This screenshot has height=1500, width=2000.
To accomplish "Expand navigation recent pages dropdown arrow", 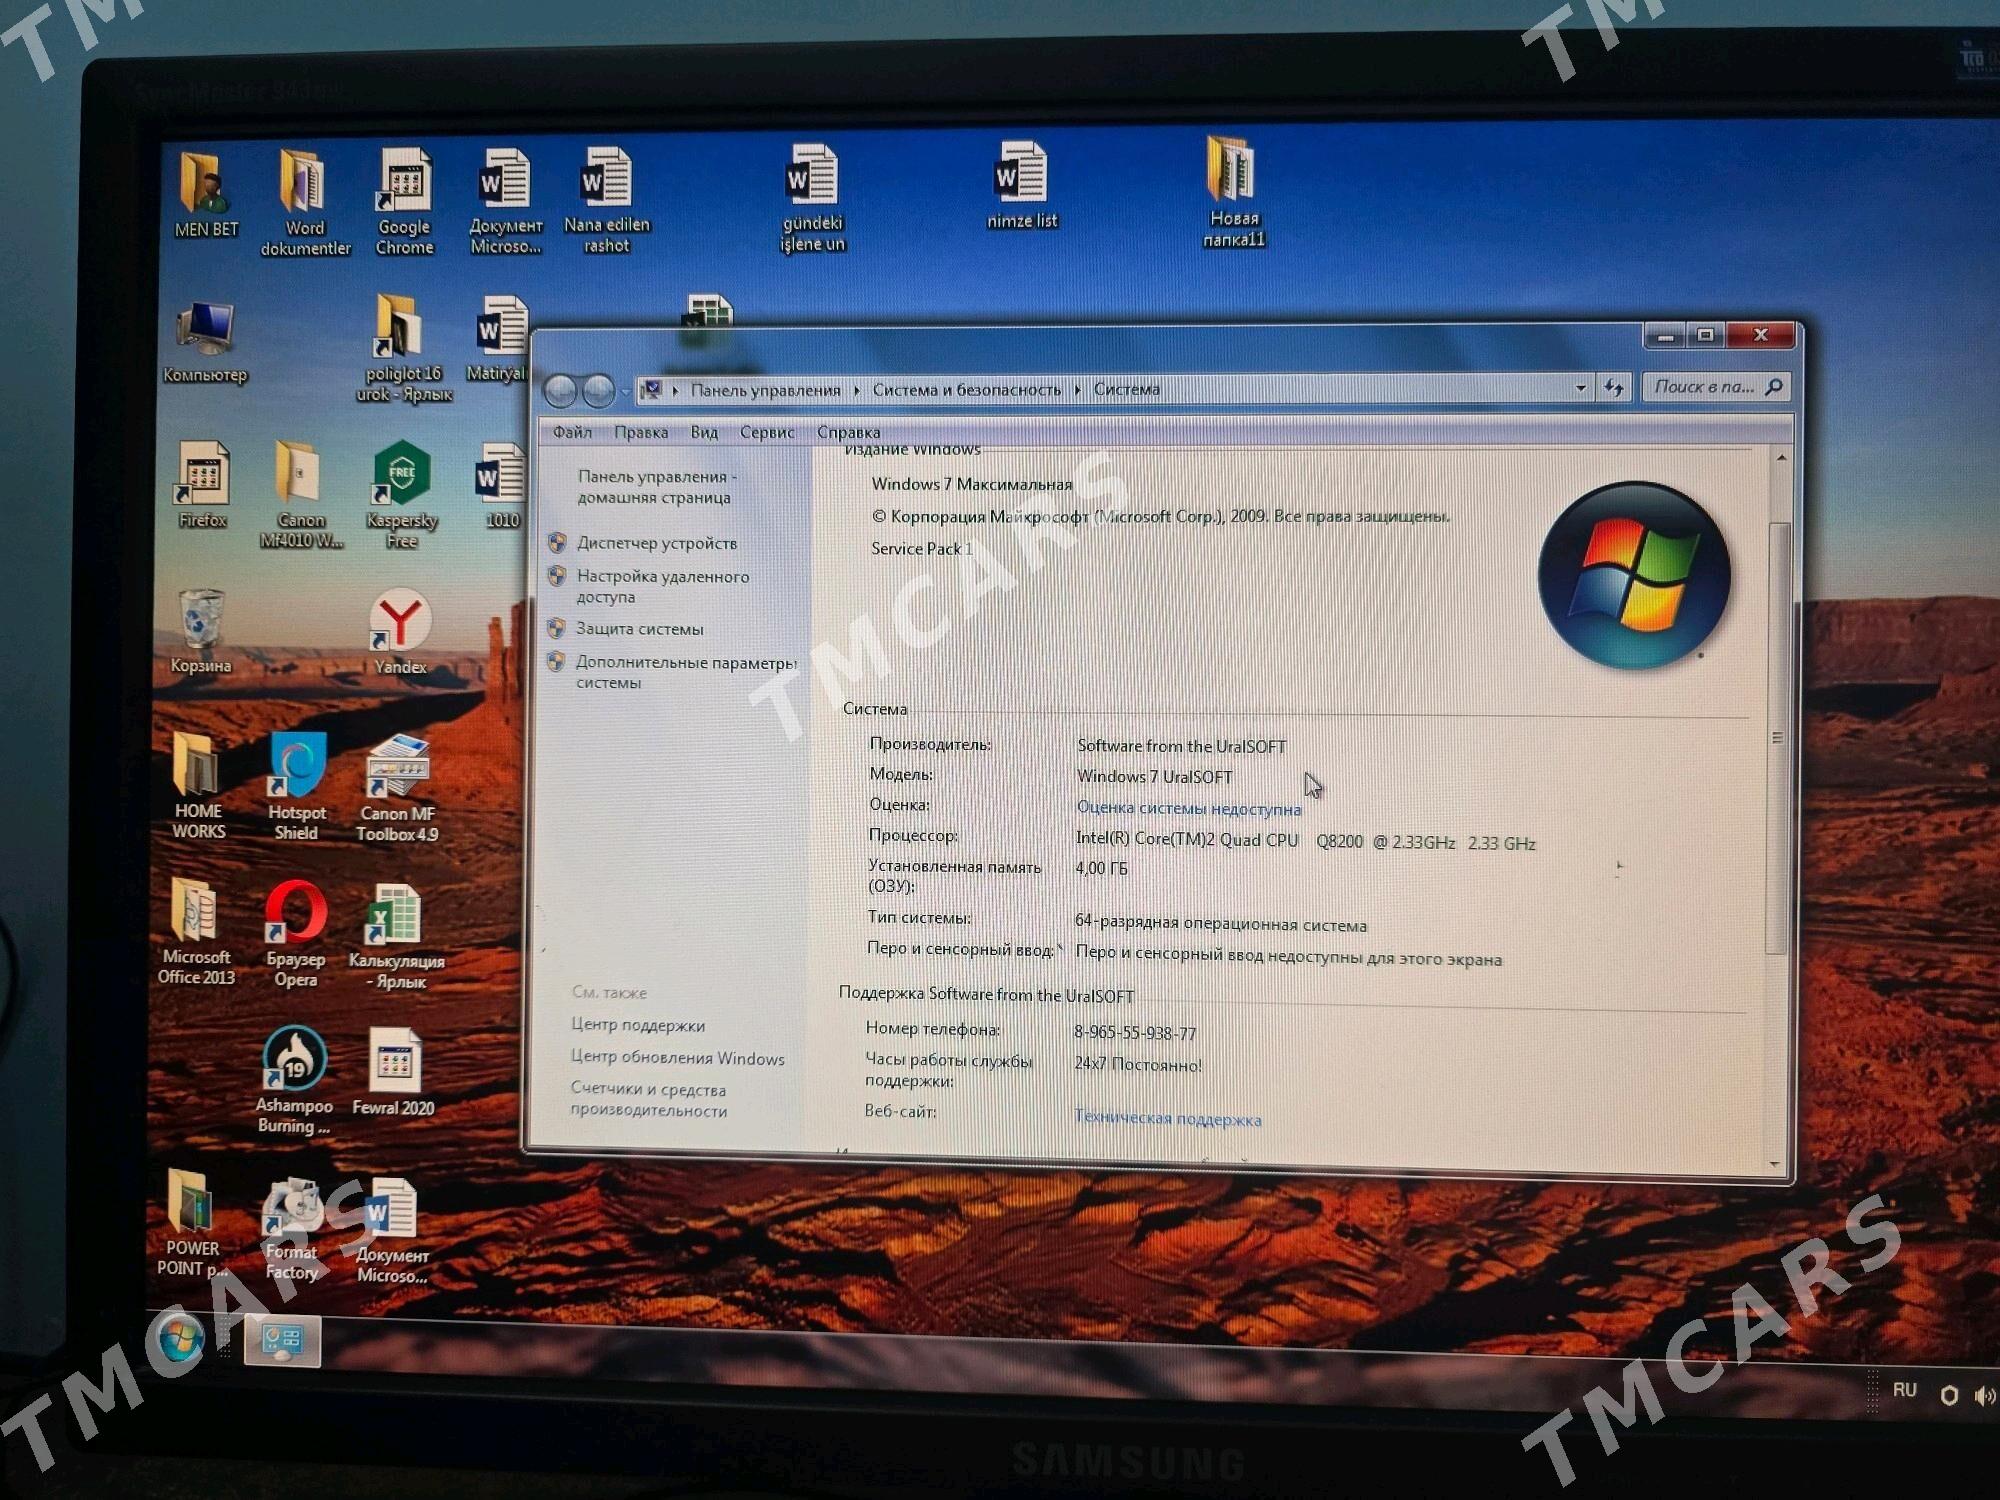I will pyautogui.click(x=626, y=391).
